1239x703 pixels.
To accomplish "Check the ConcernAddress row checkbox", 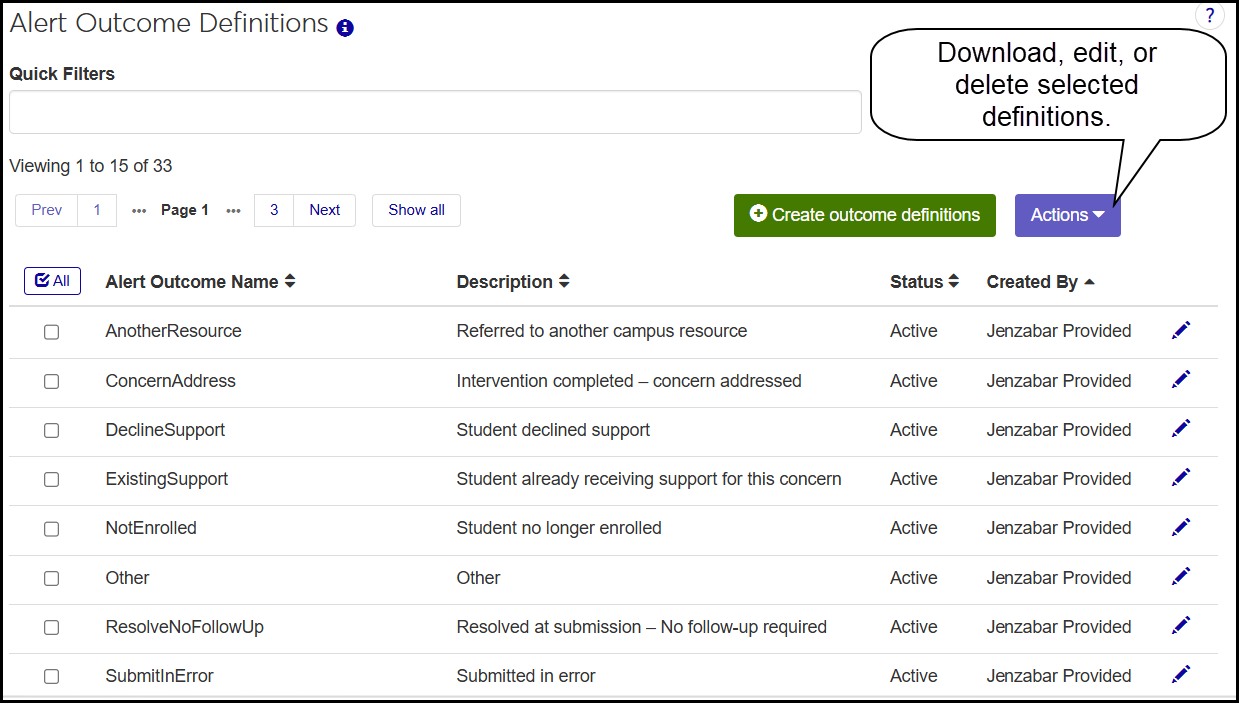I will coord(51,382).
